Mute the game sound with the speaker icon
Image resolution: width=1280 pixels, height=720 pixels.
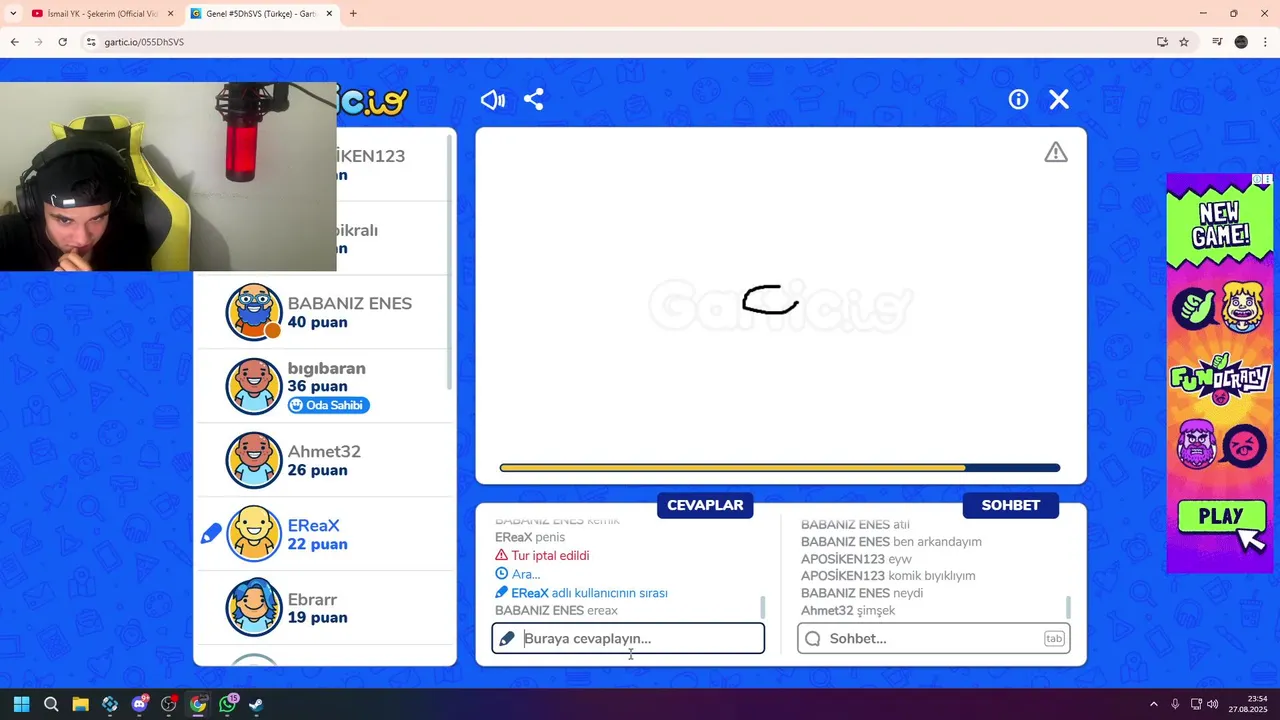click(492, 99)
